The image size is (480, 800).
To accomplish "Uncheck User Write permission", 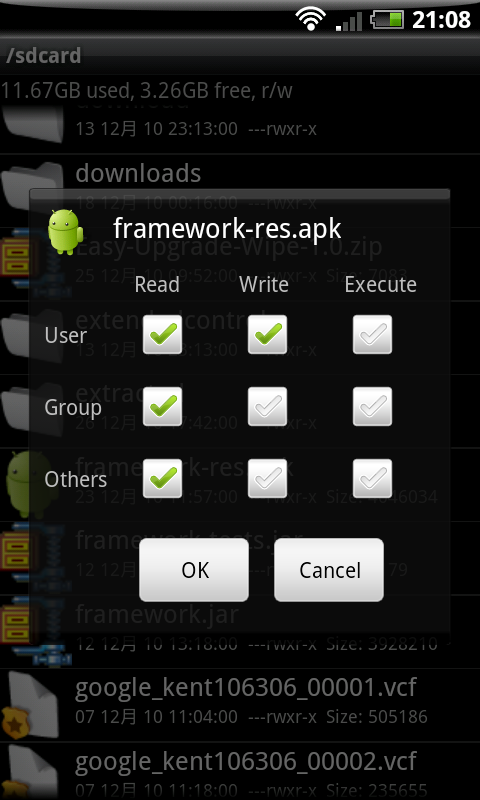I will [267, 335].
